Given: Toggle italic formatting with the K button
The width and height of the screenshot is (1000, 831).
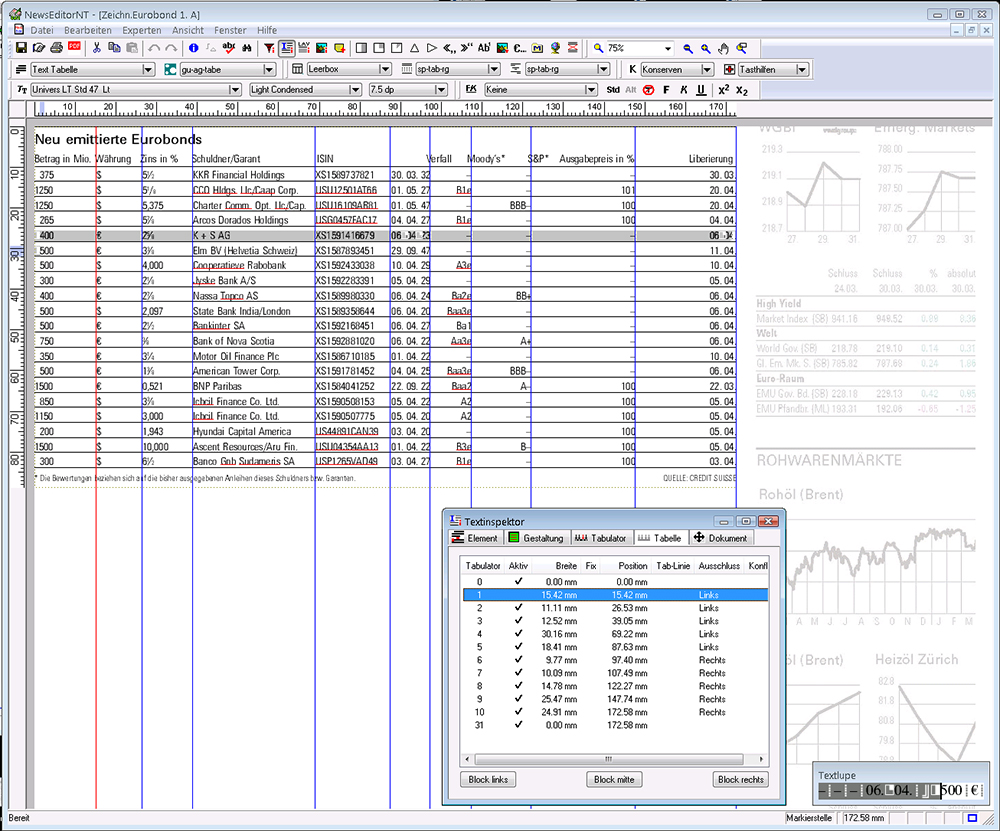Looking at the screenshot, I should [684, 90].
